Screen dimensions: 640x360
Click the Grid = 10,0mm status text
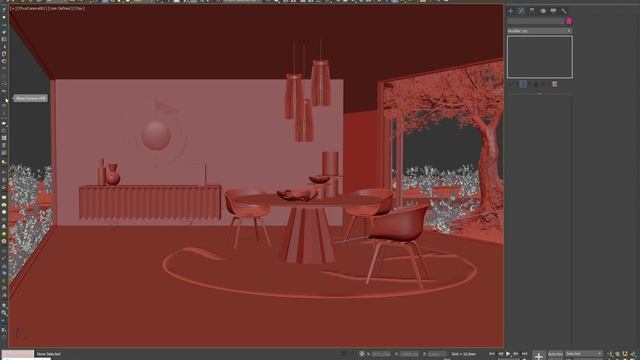click(463, 354)
